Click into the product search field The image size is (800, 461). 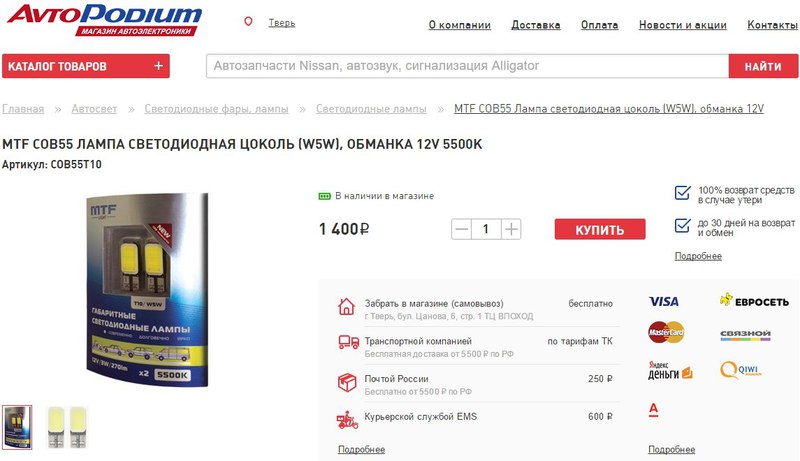point(467,66)
